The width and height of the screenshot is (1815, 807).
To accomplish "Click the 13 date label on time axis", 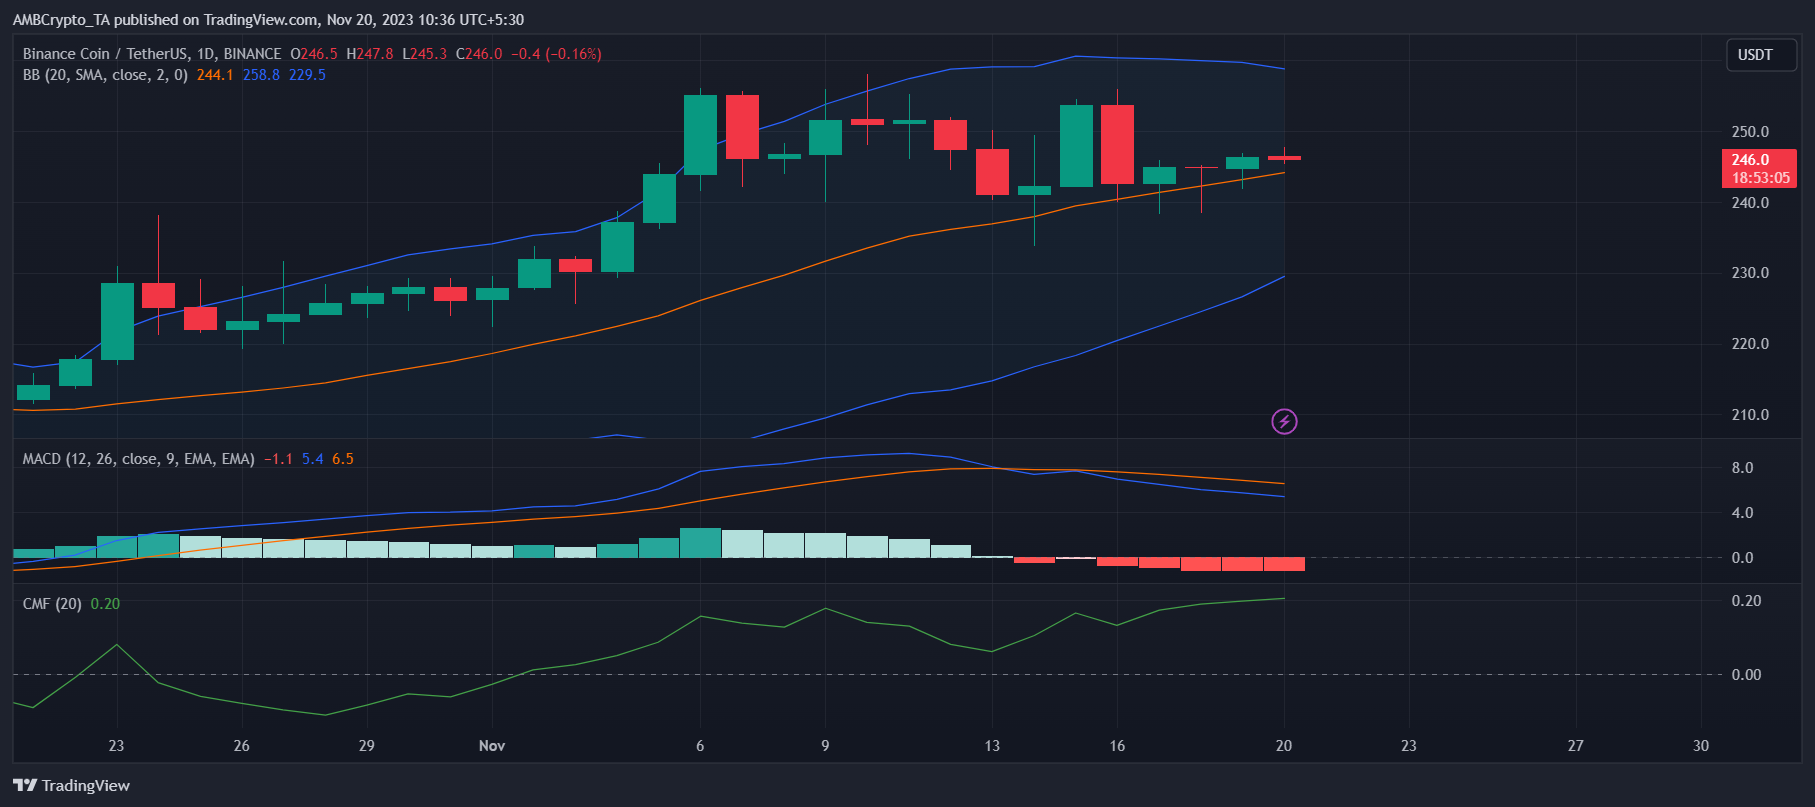I will coord(992,746).
